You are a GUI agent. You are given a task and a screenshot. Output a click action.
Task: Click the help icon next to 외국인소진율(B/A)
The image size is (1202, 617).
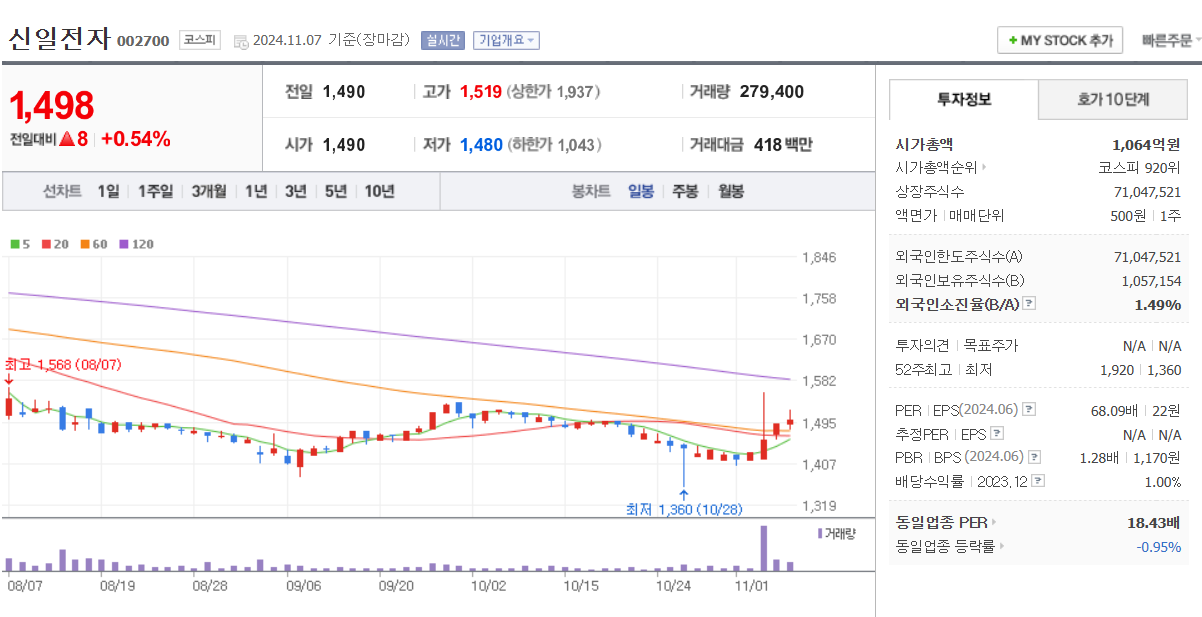pos(1029,304)
